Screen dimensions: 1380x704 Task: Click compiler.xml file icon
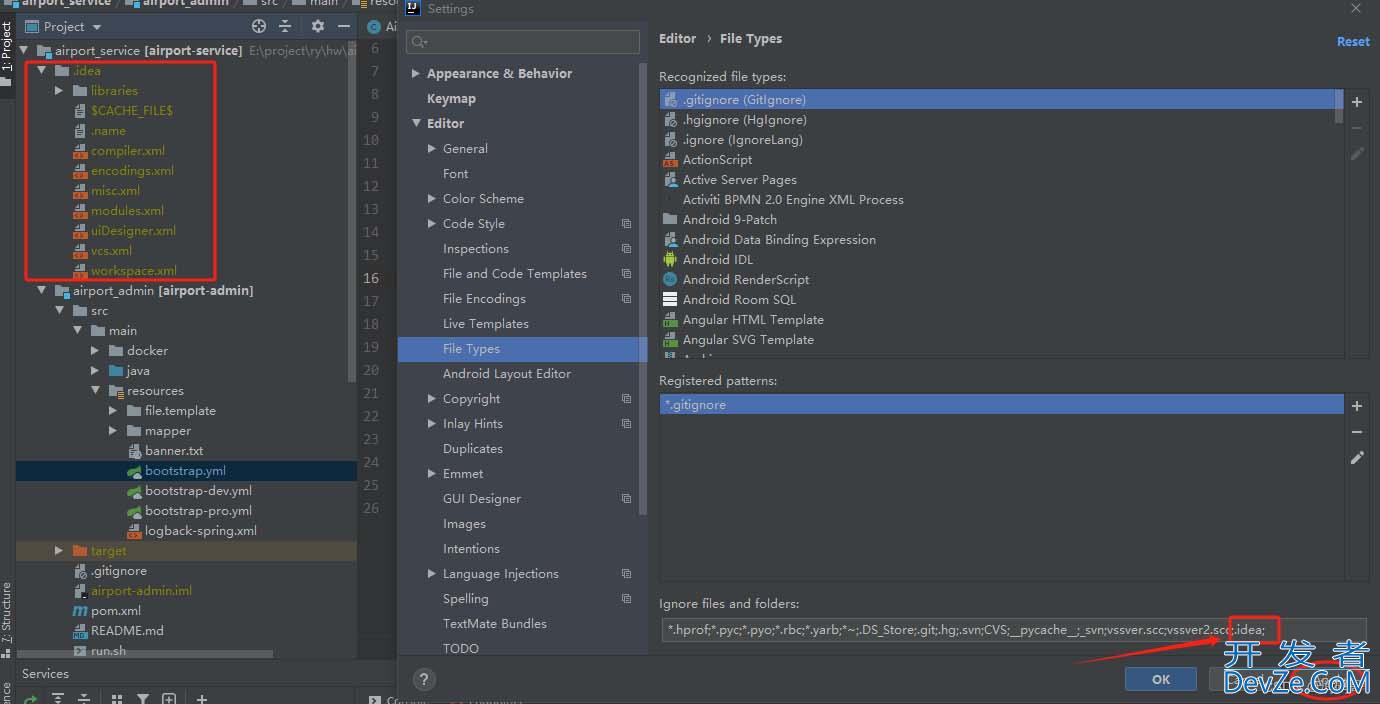80,151
